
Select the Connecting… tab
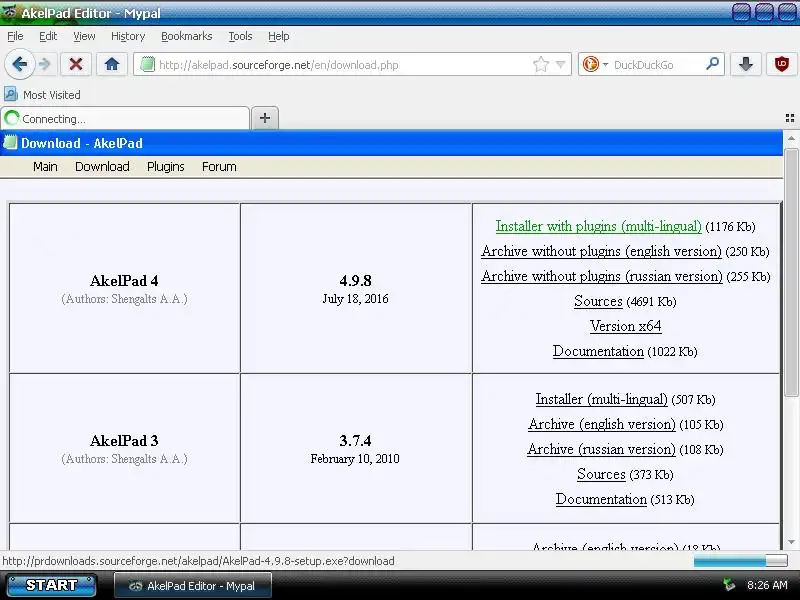click(x=126, y=118)
